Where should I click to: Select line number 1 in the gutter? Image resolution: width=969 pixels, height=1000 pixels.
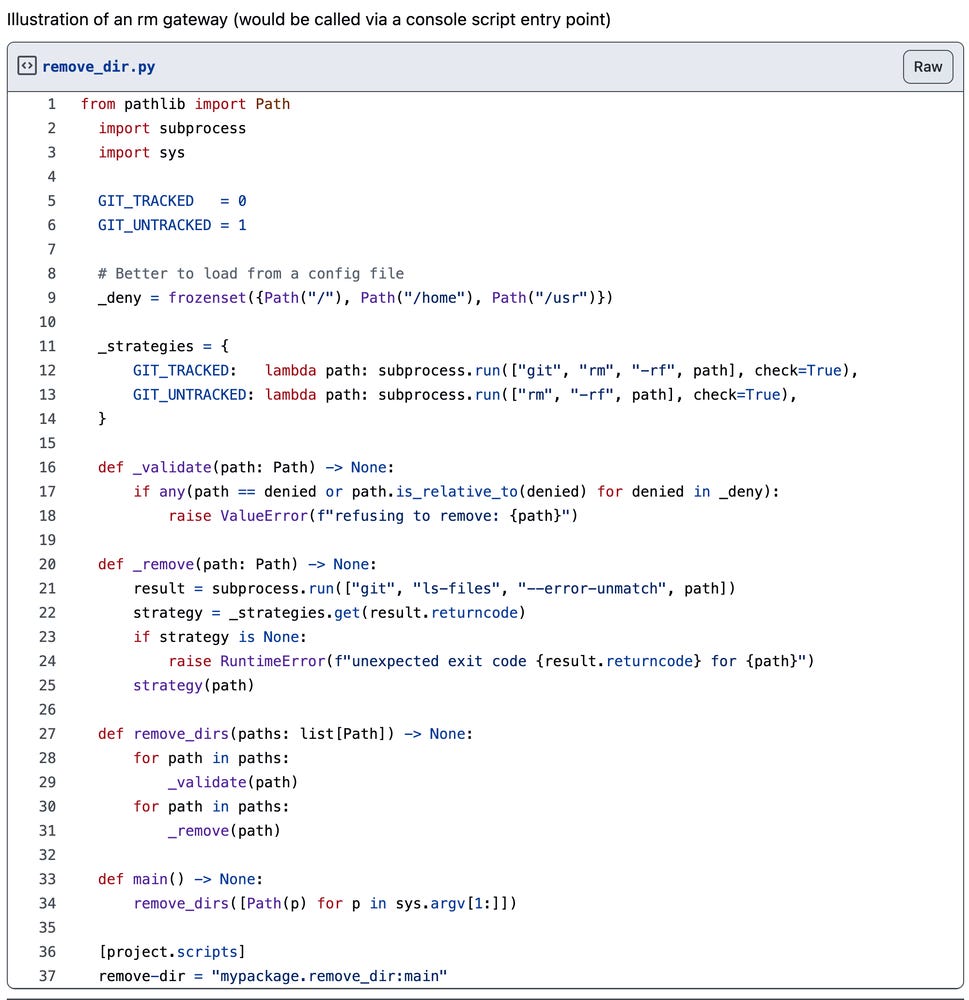coord(52,104)
